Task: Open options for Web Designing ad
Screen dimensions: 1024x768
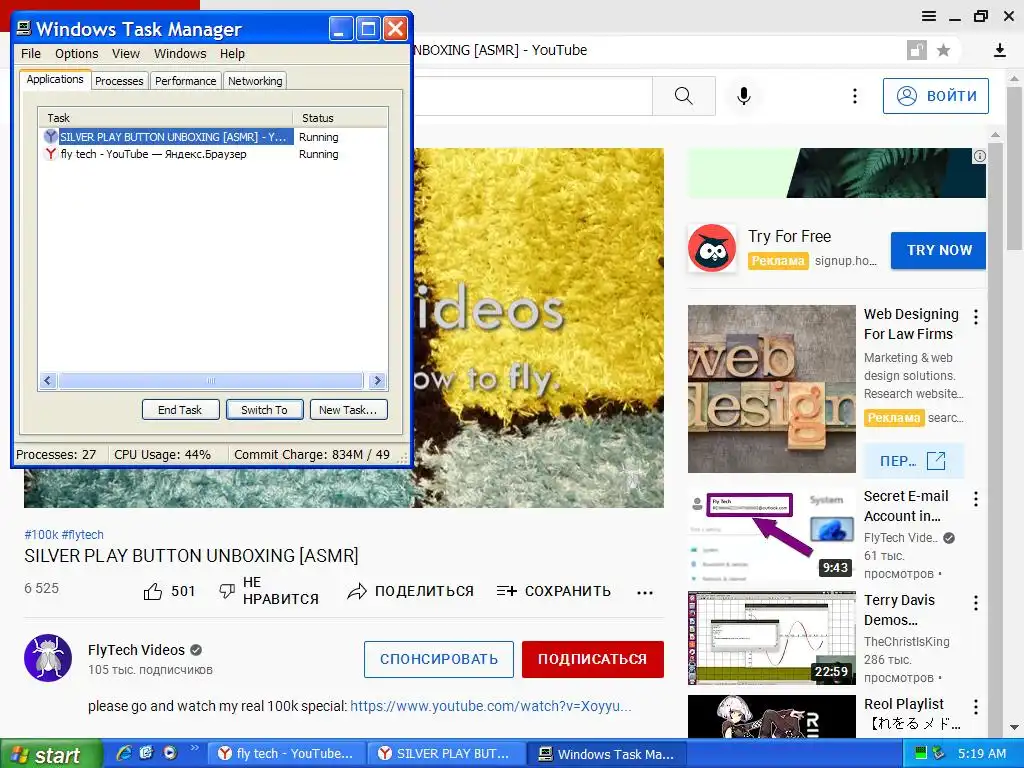Action: 976,317
